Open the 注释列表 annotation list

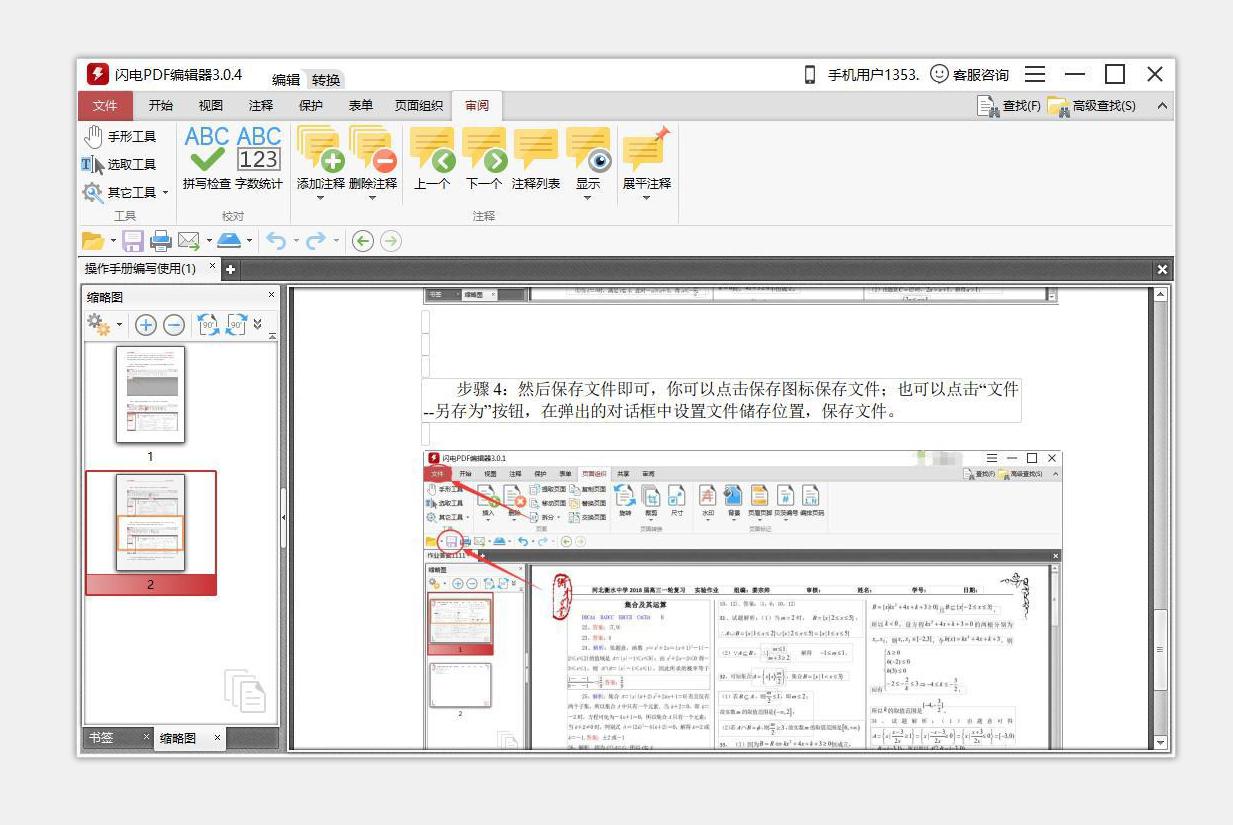click(536, 158)
